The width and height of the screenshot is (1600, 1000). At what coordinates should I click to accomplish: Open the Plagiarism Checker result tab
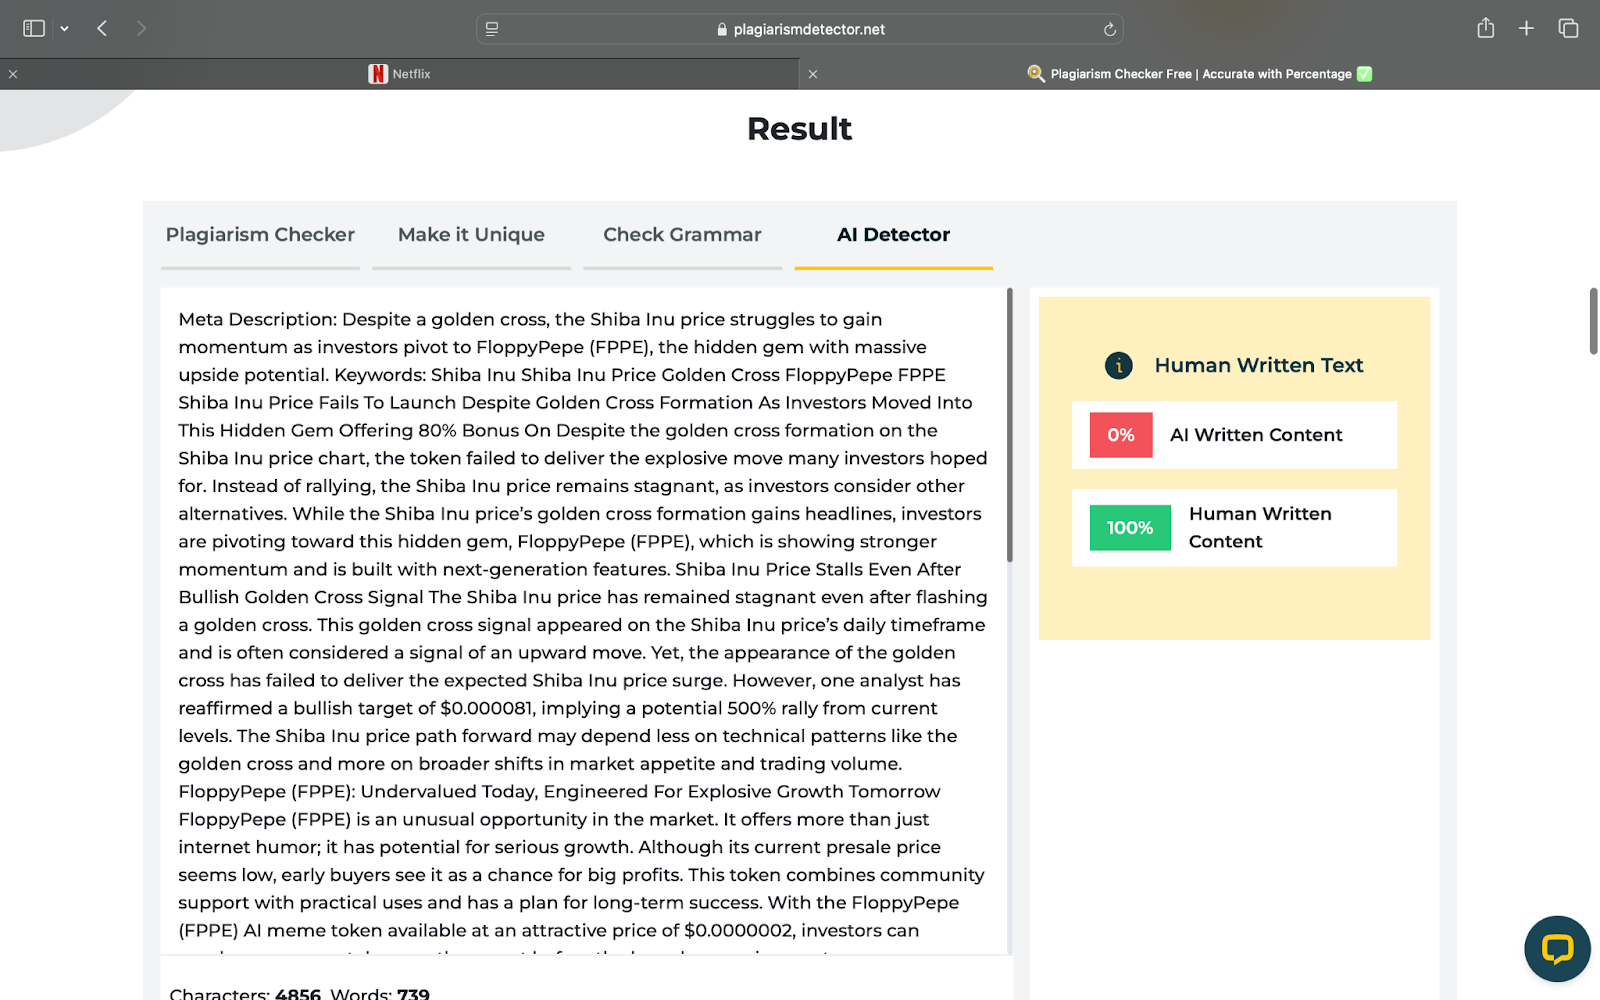[260, 235]
